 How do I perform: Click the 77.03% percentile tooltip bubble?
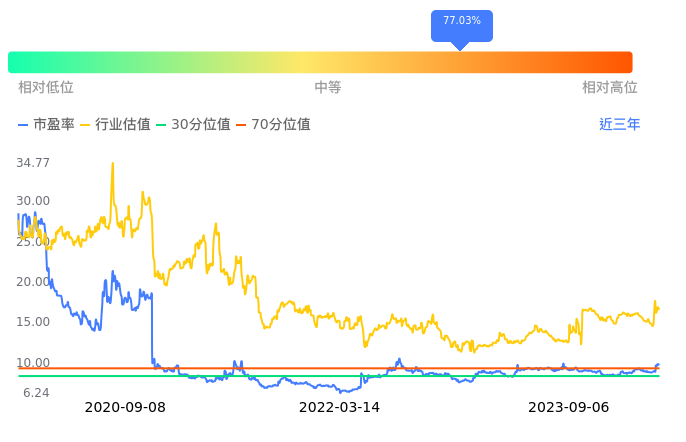click(462, 21)
